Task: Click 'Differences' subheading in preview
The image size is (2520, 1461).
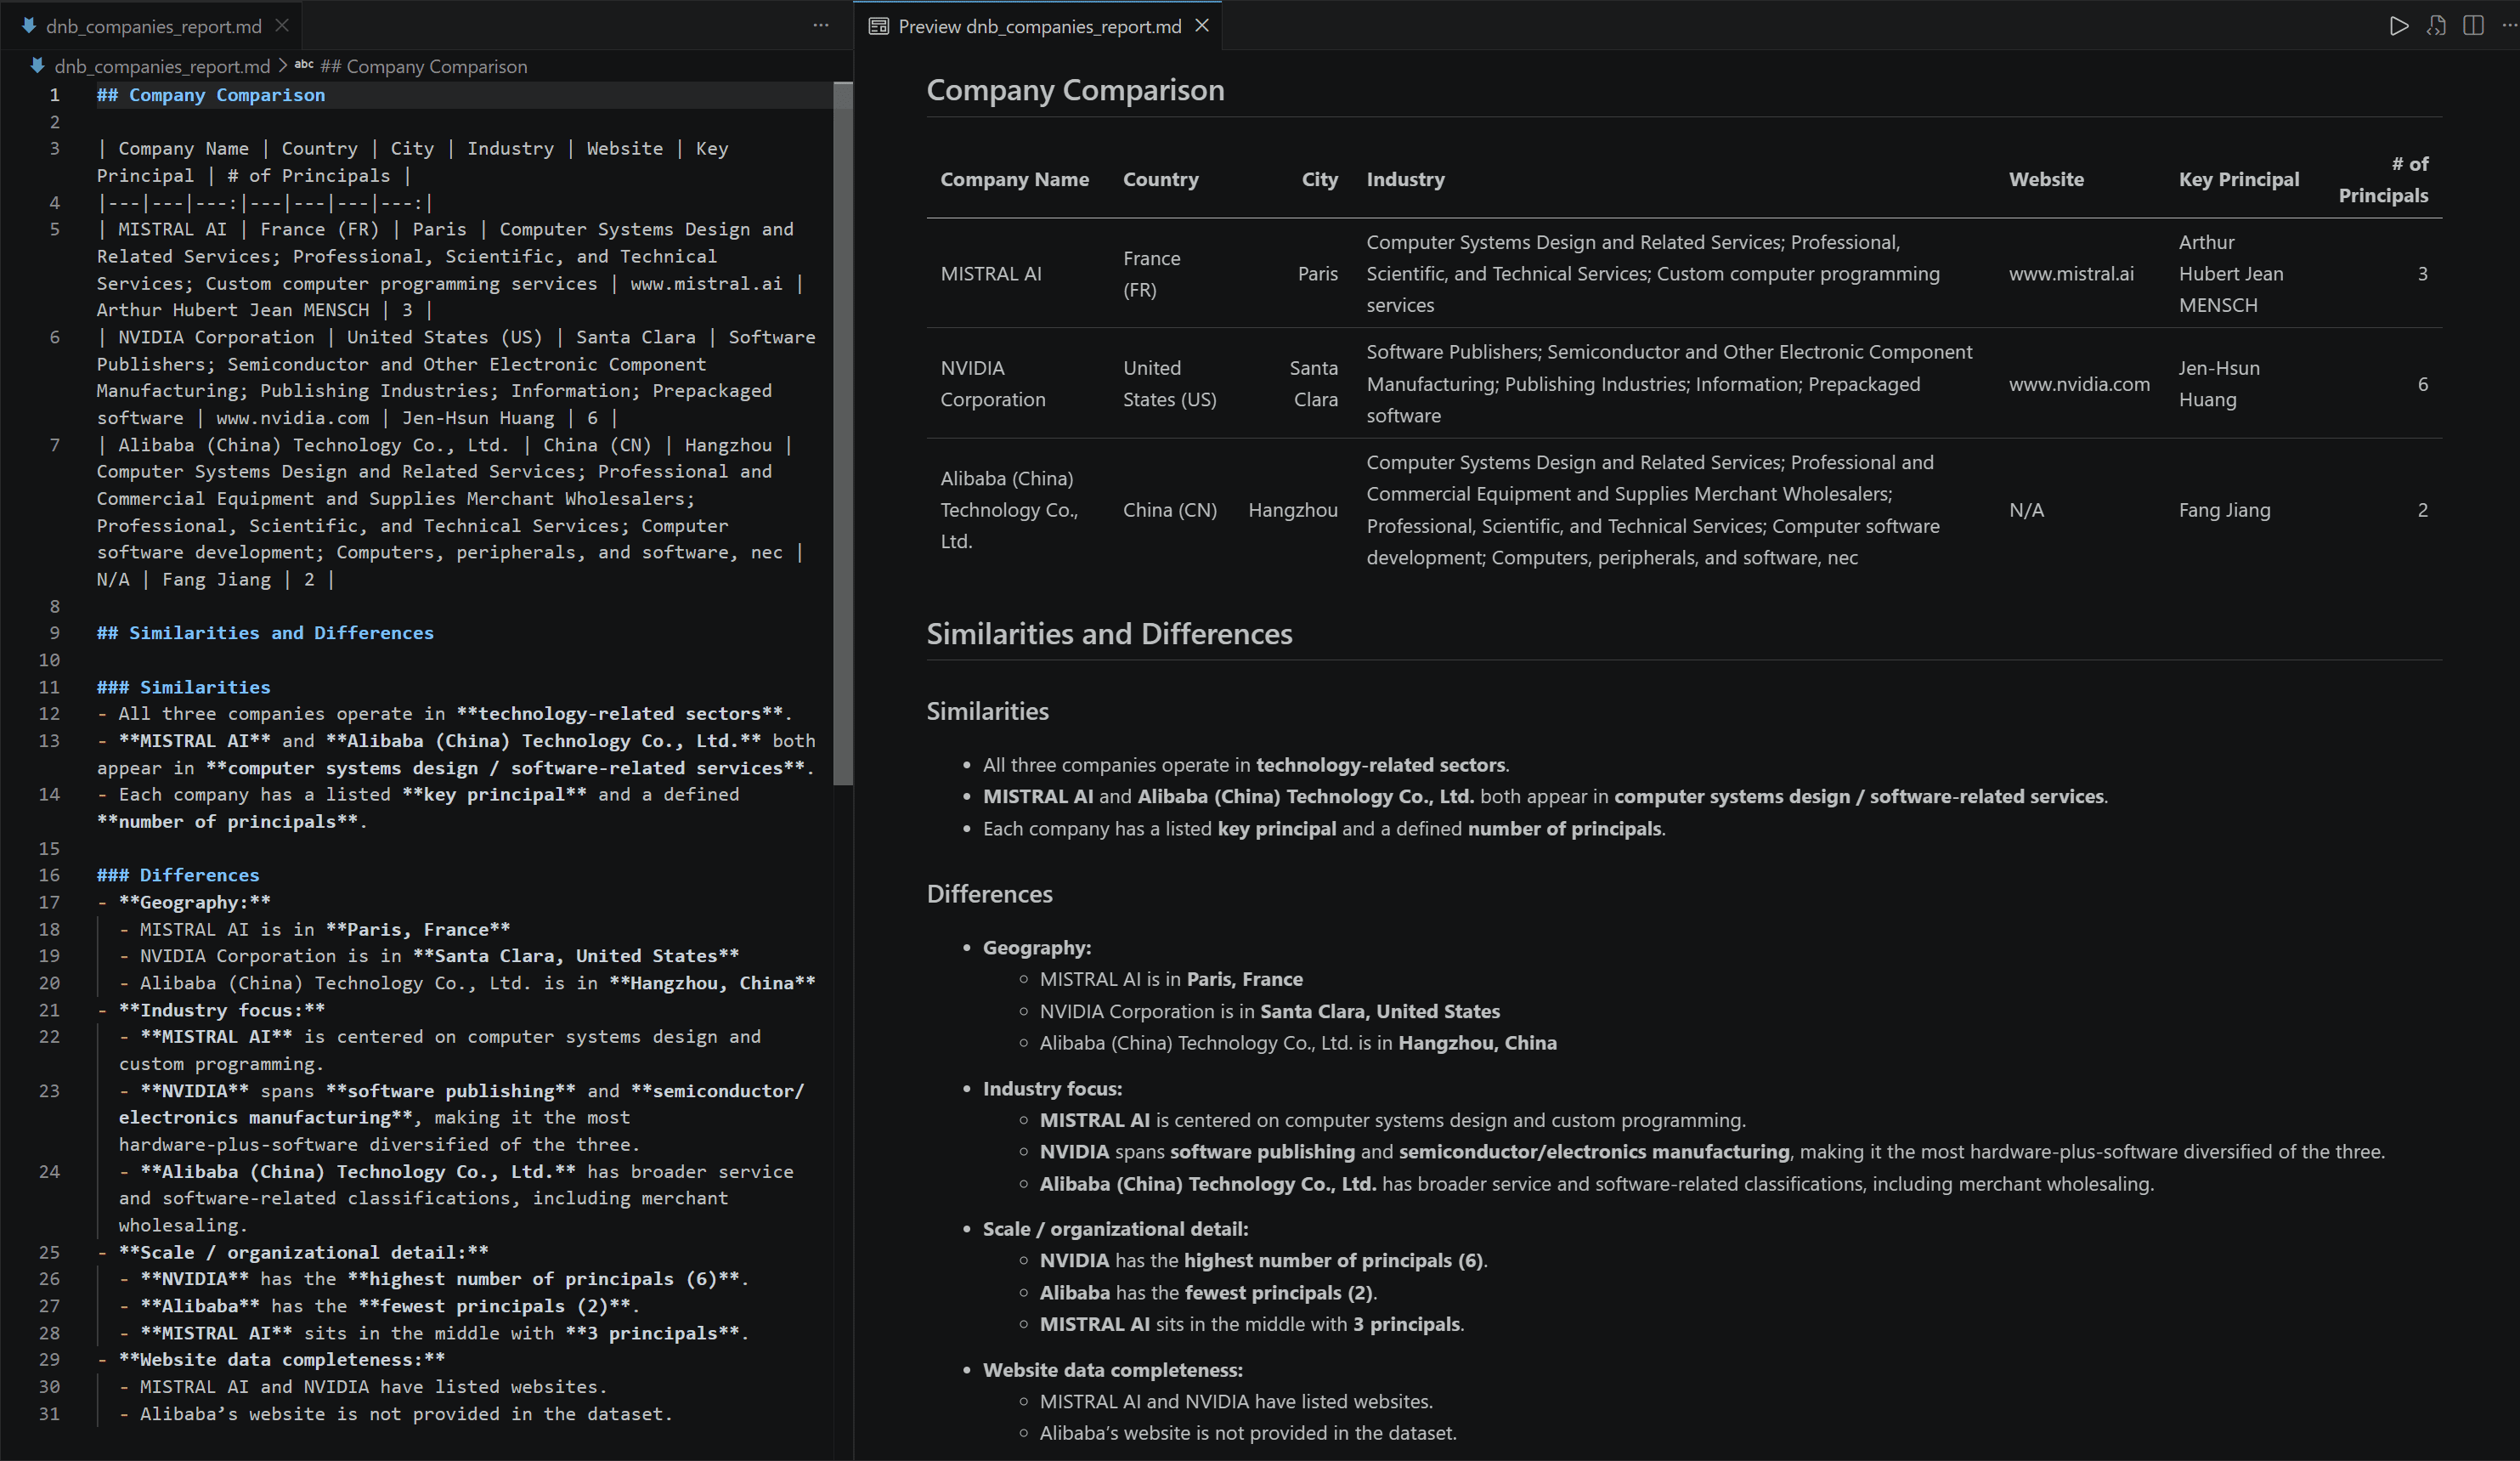Action: click(x=989, y=894)
